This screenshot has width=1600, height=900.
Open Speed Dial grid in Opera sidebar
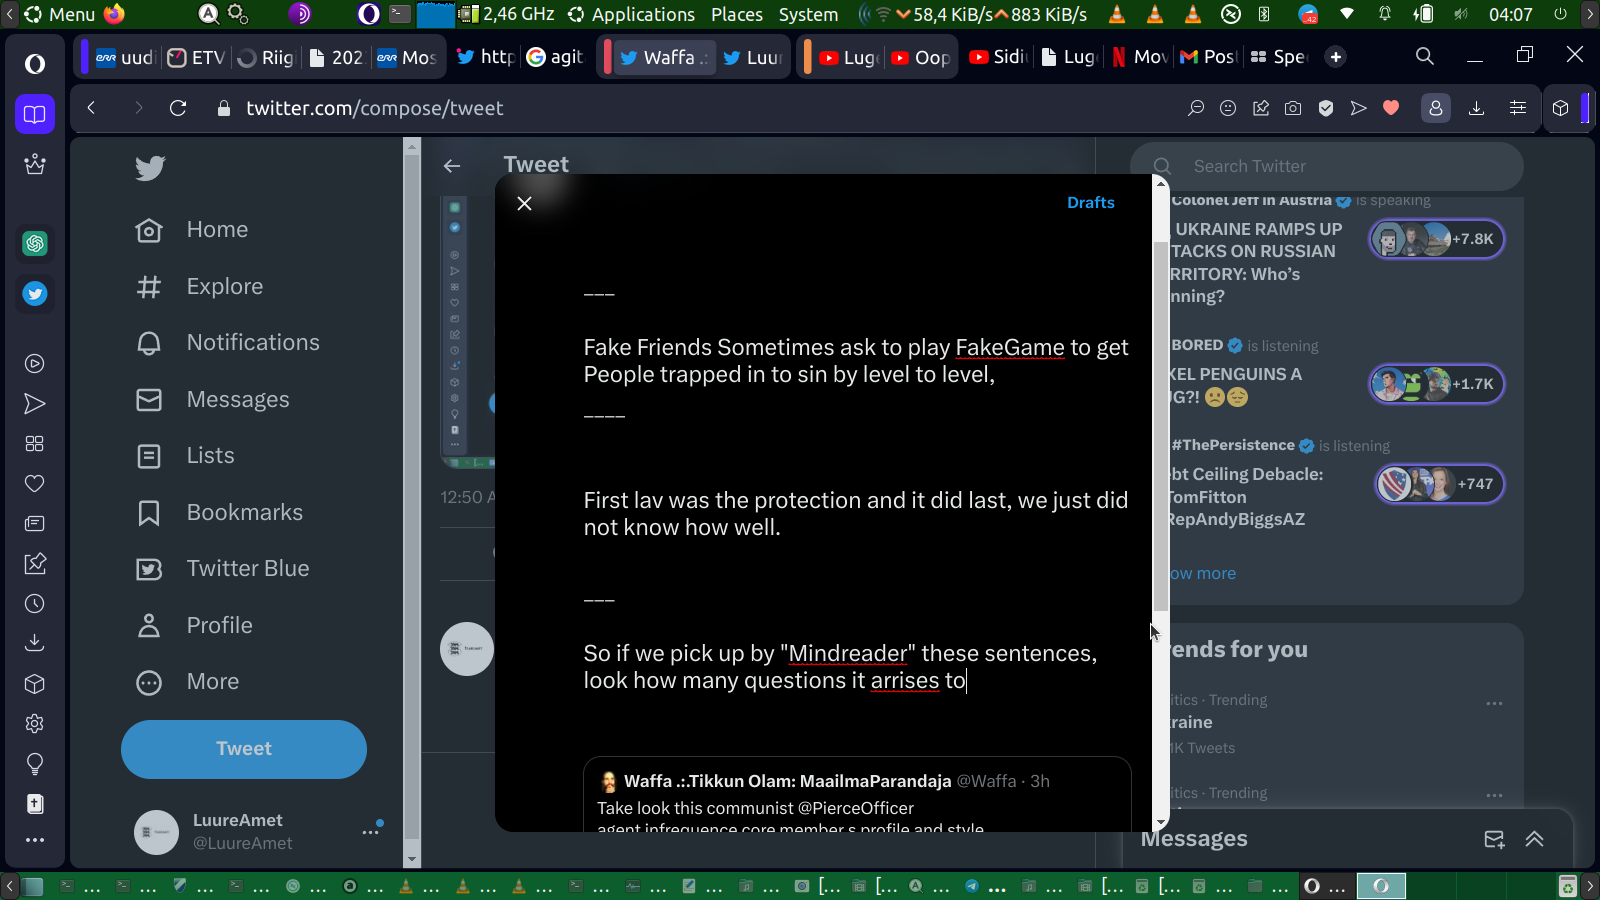coord(35,444)
